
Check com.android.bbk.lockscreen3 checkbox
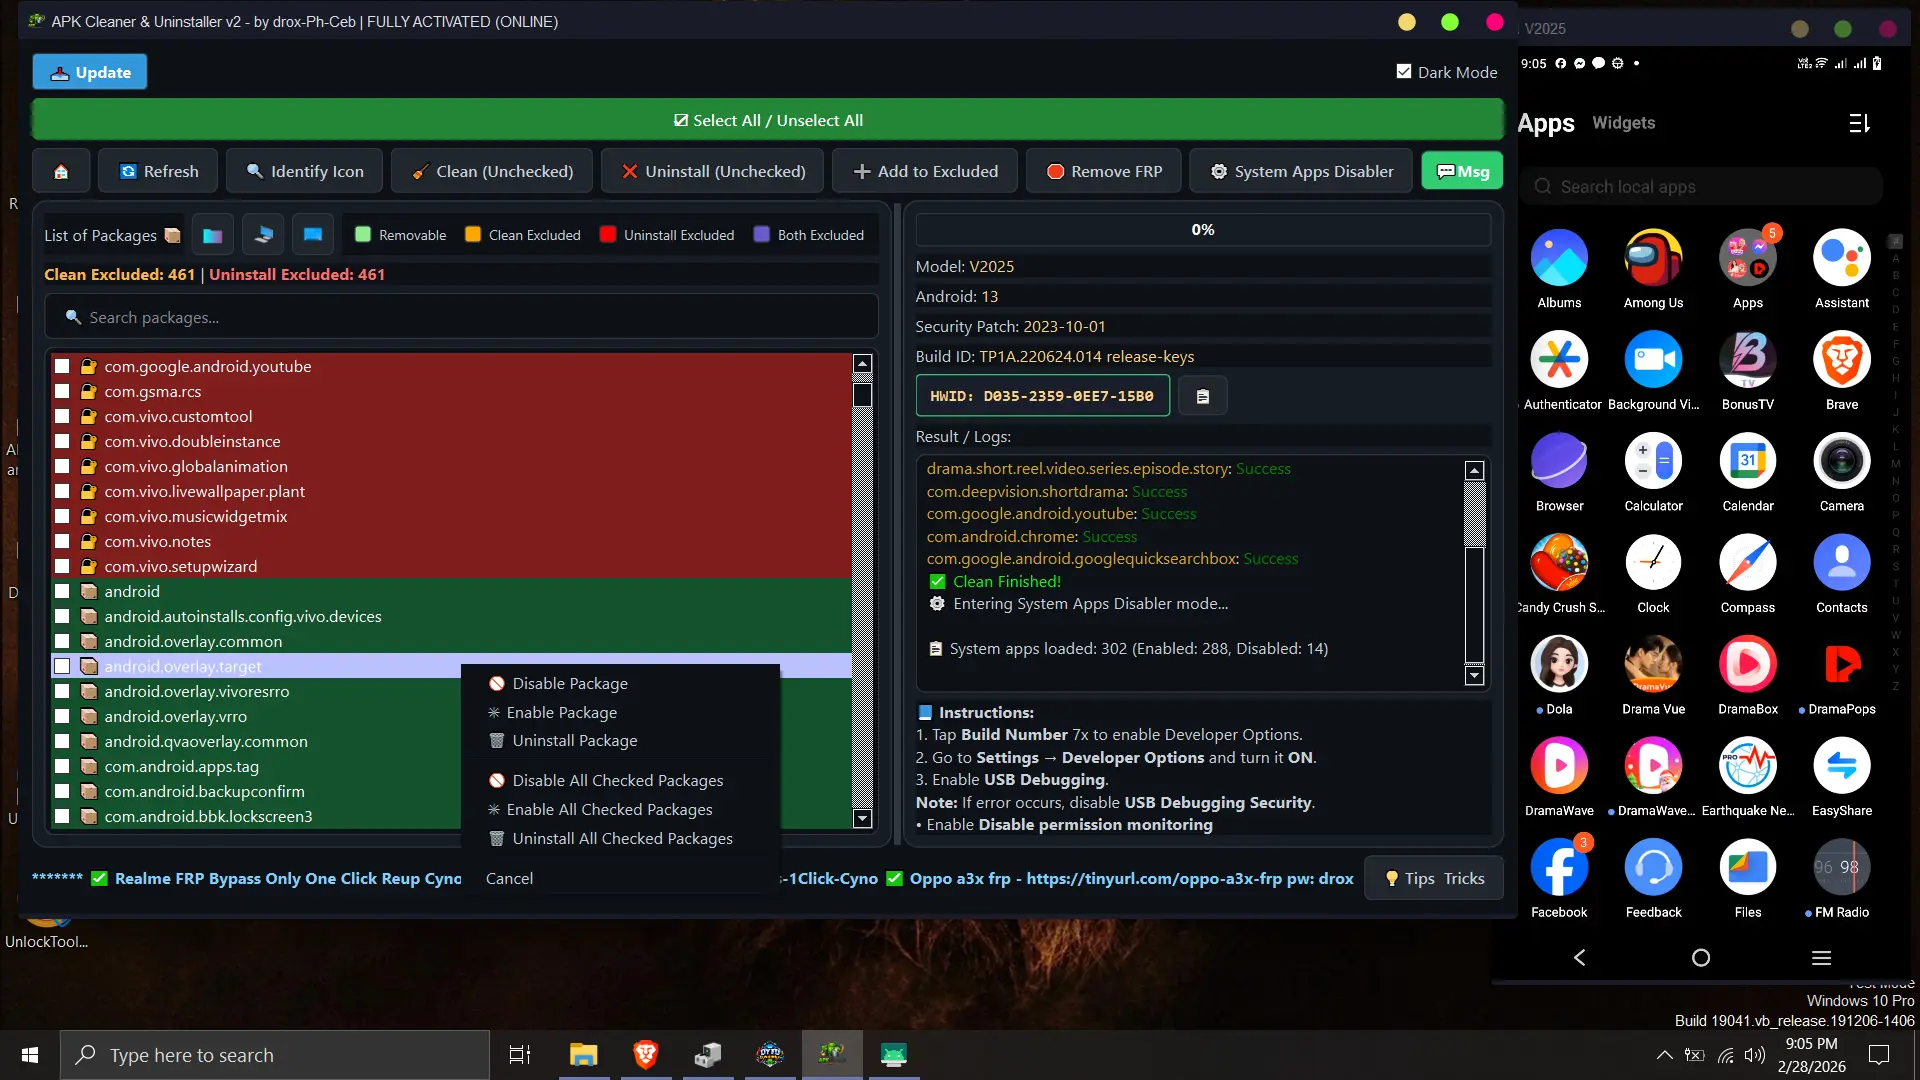pos(62,816)
